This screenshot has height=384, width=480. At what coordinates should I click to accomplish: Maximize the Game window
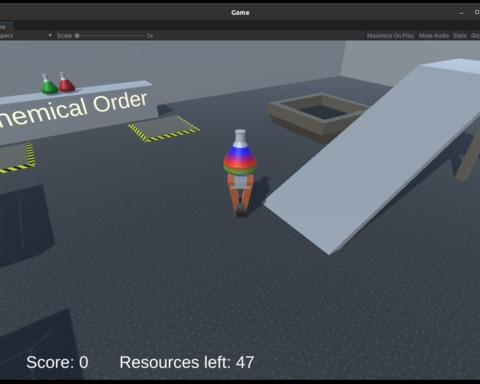477,12
